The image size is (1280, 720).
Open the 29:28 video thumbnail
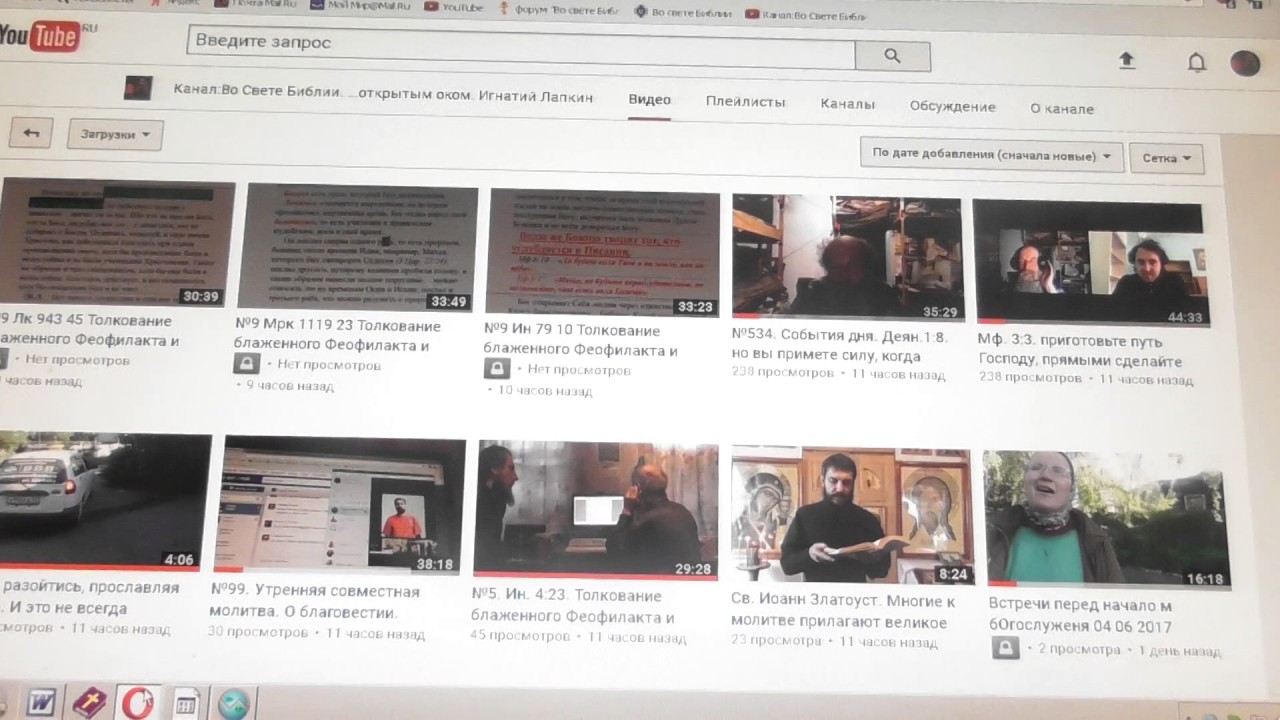click(x=596, y=510)
